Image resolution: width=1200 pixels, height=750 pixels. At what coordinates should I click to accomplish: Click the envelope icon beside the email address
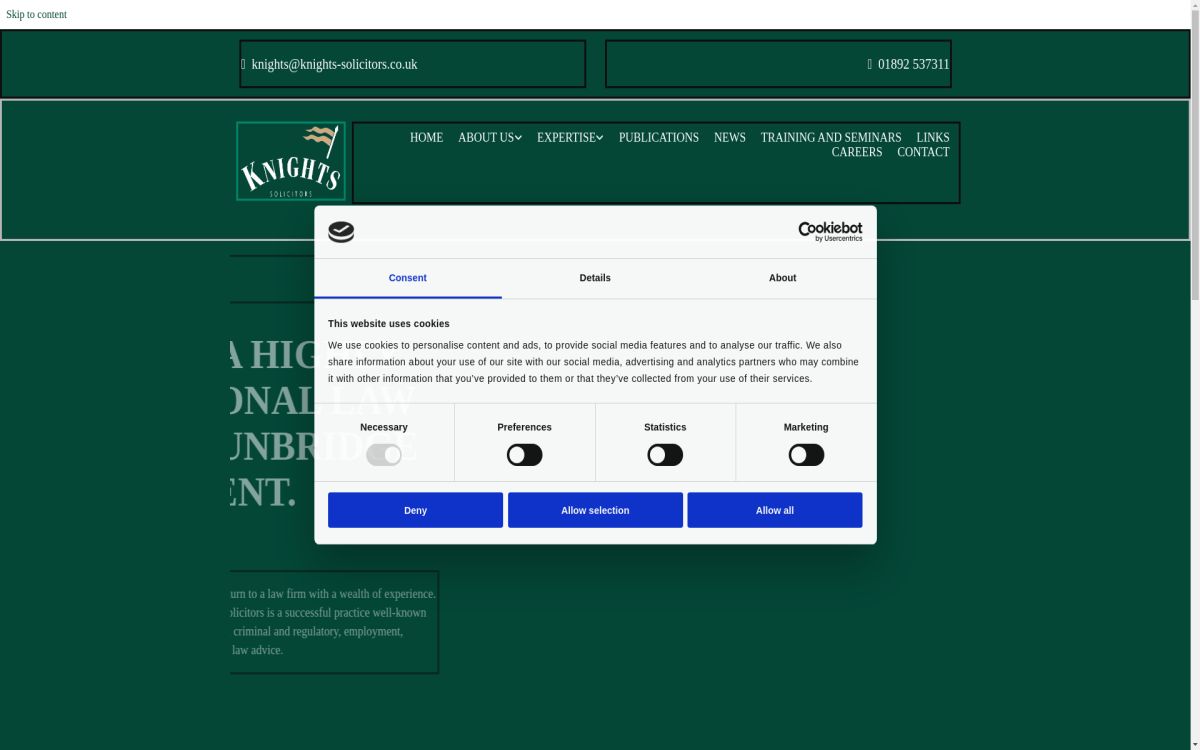243,64
